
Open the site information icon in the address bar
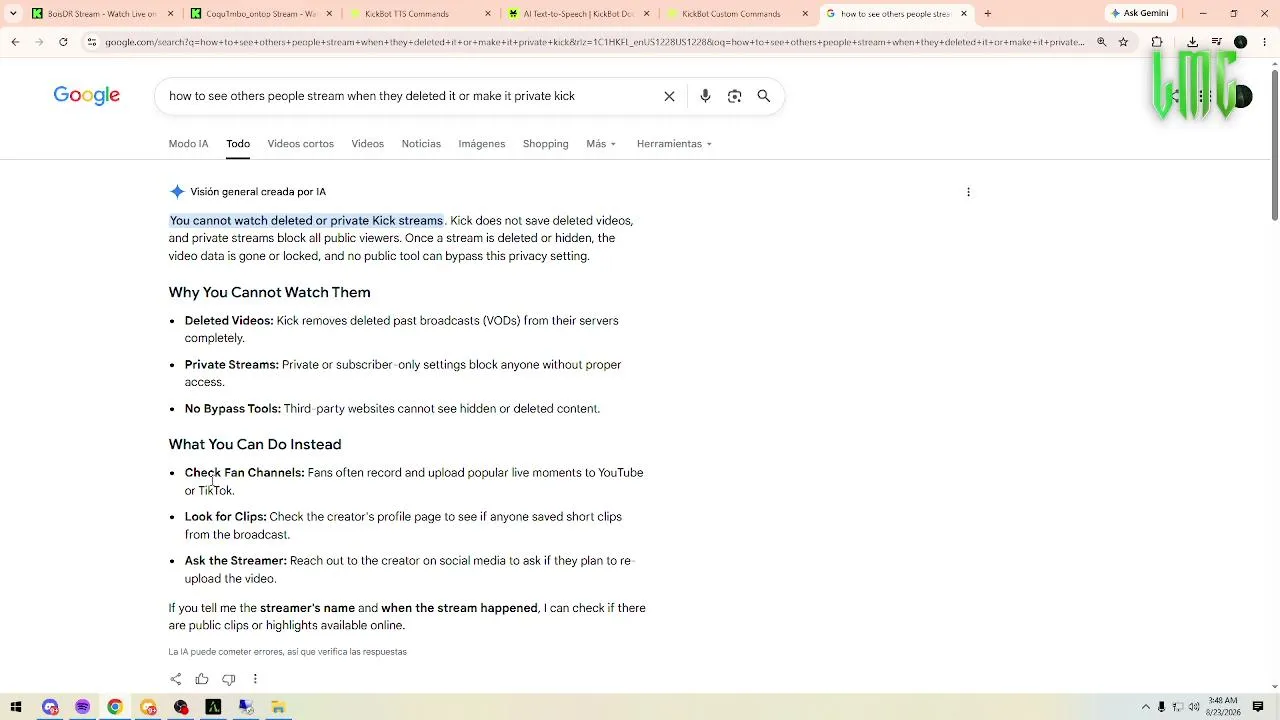coord(92,42)
